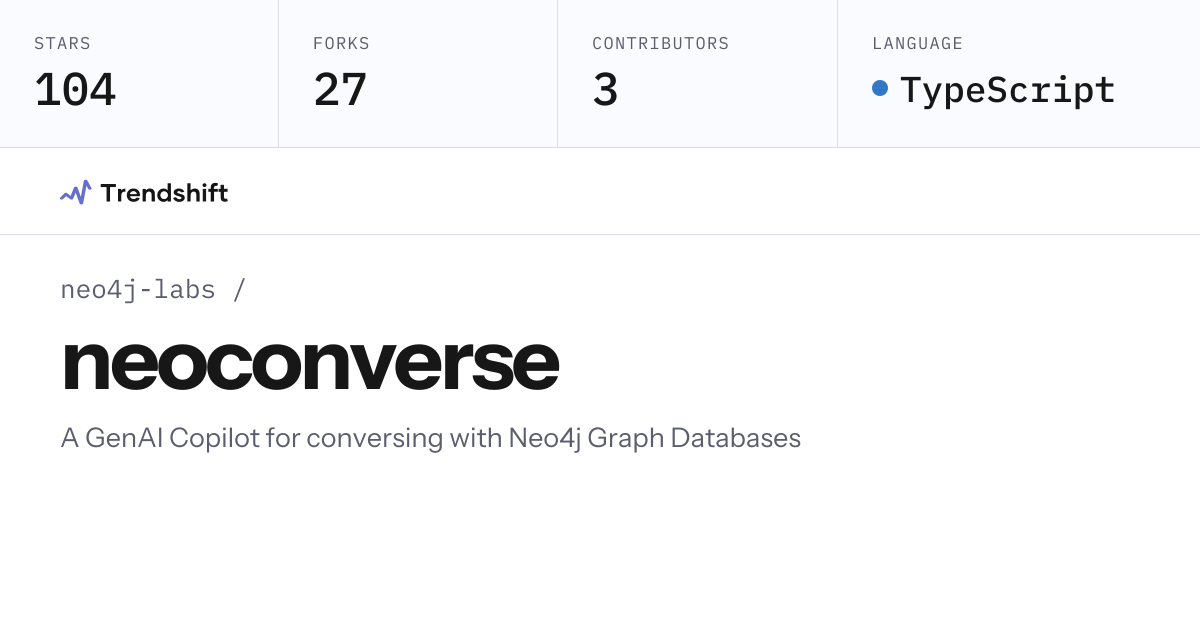Open the neo4j-labs owner link
1200x630 pixels.
coord(138,290)
